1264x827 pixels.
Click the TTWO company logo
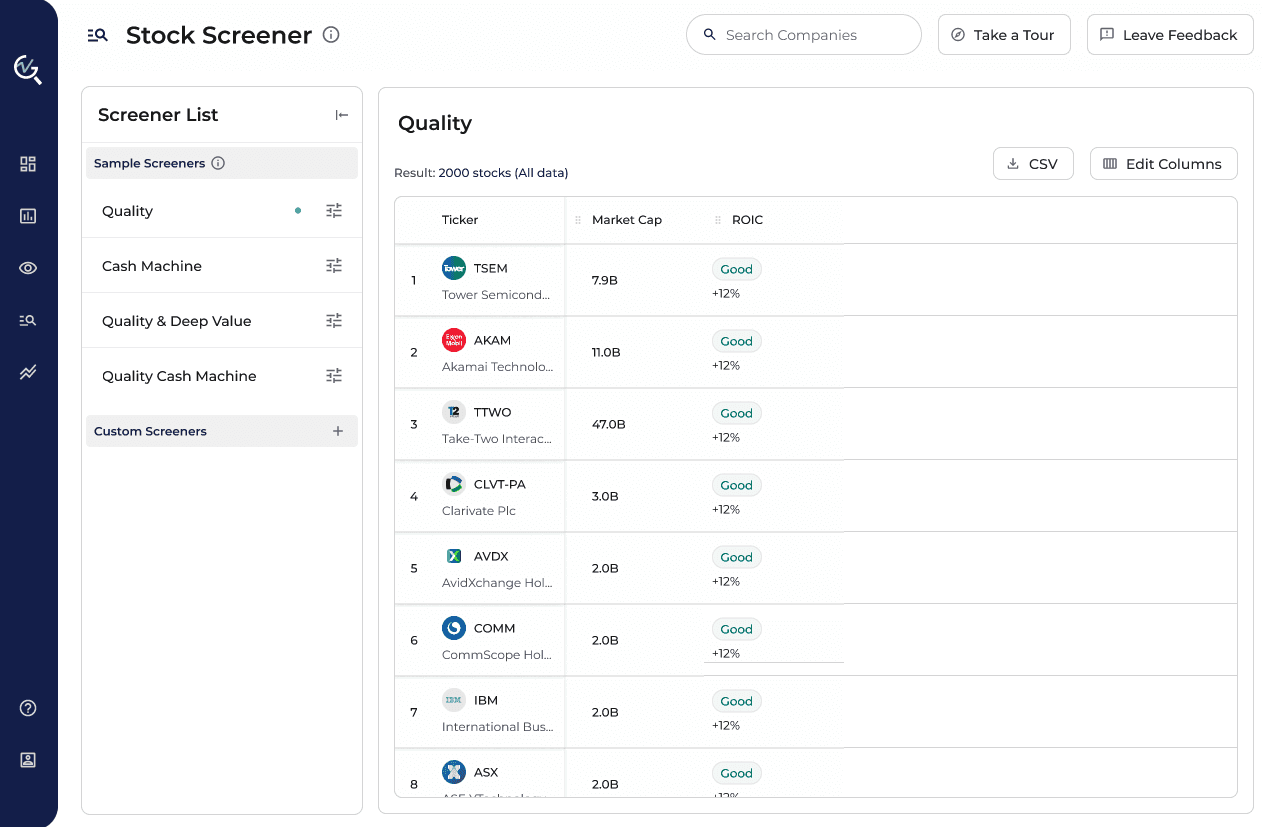pyautogui.click(x=454, y=412)
